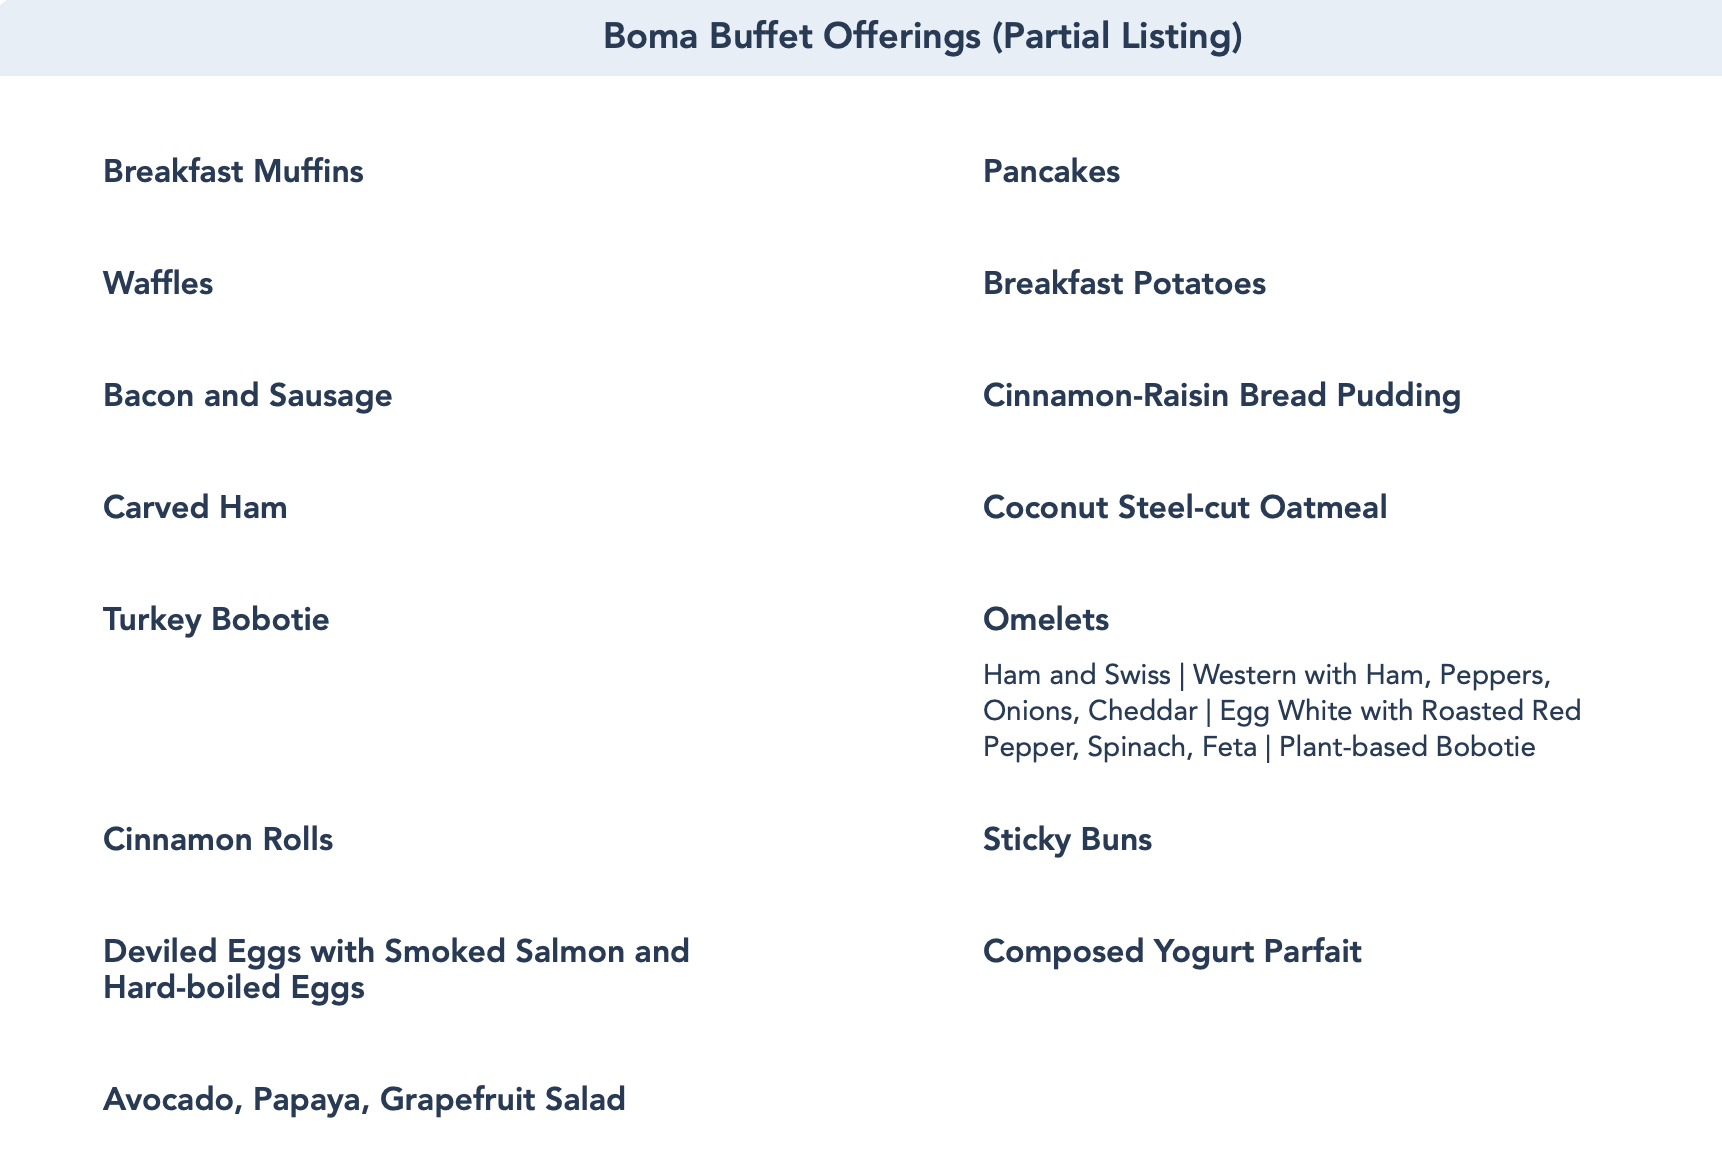
Task: Click the Breakfast Potatoes heading
Action: [x=1124, y=283]
